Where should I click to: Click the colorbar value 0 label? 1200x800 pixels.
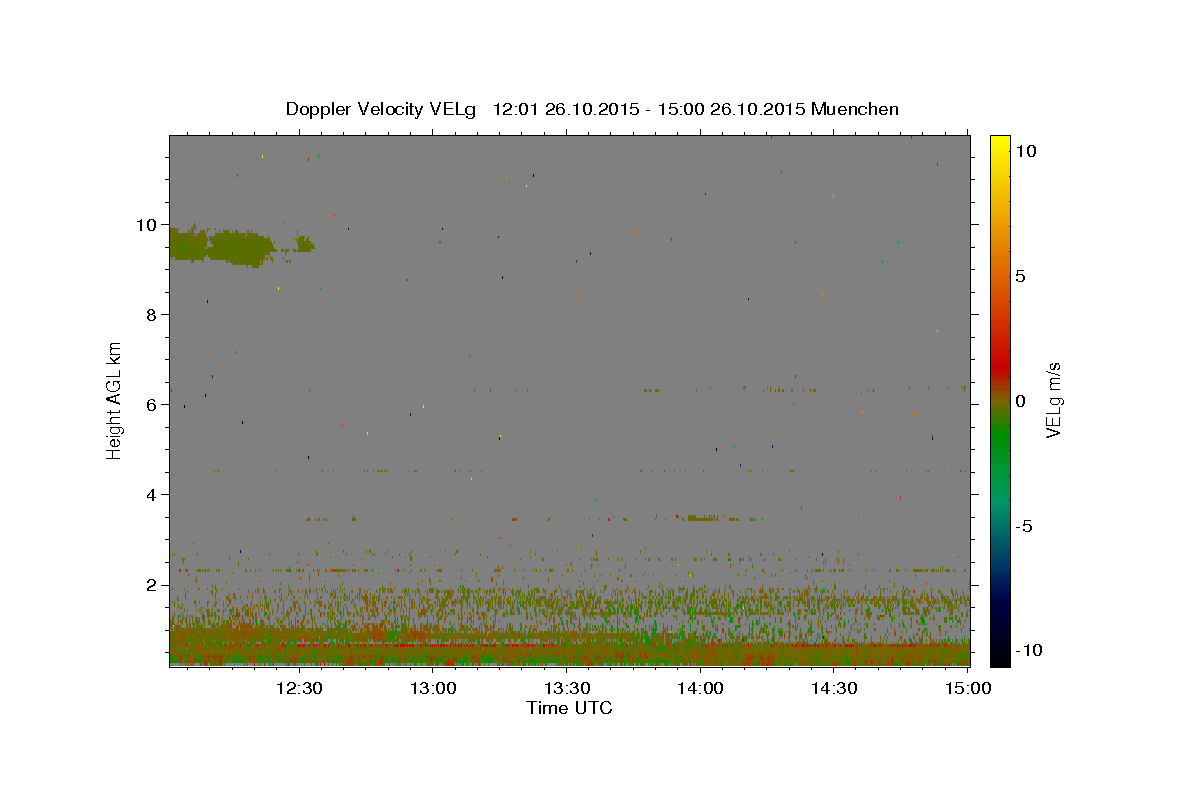pyautogui.click(x=1020, y=401)
